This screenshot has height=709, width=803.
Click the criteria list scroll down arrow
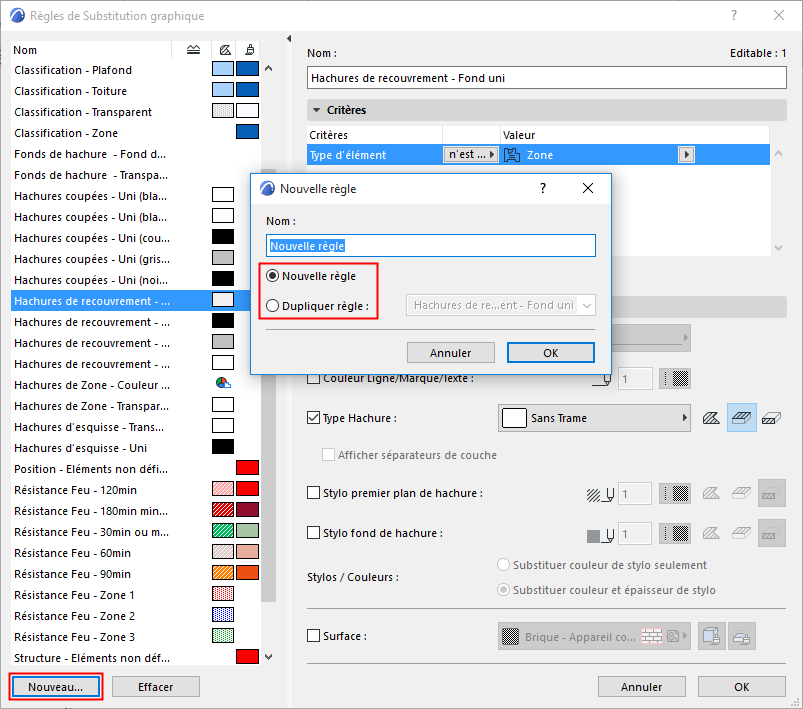coord(778,248)
